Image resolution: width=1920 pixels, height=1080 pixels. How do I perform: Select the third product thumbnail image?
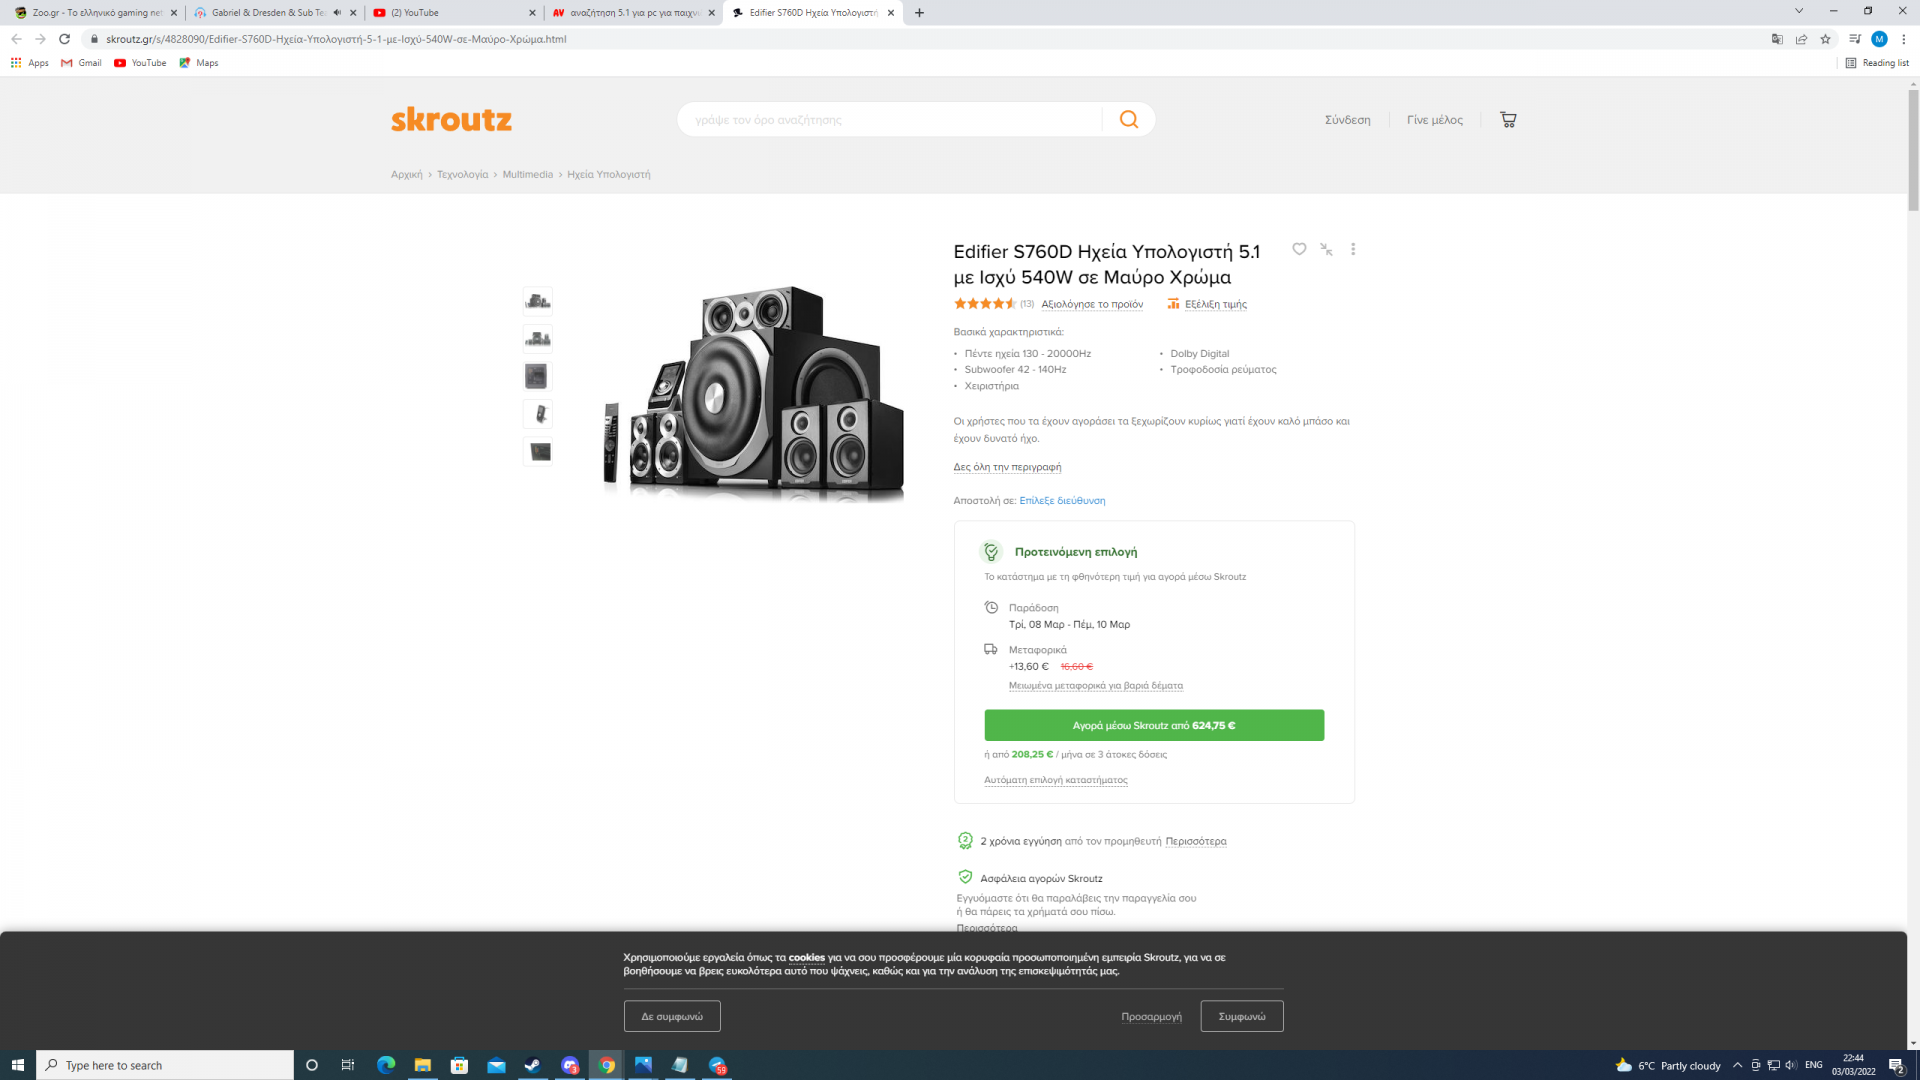point(537,376)
